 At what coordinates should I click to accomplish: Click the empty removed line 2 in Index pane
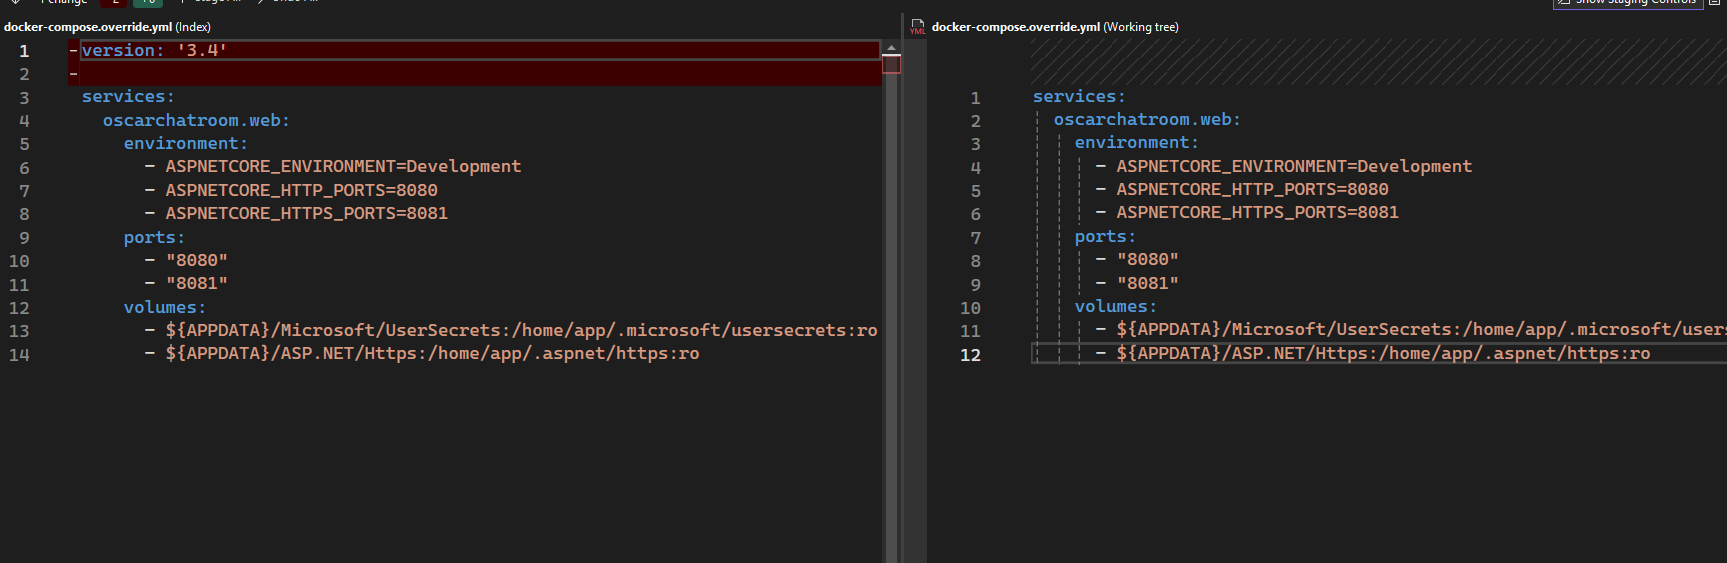pyautogui.click(x=400, y=74)
